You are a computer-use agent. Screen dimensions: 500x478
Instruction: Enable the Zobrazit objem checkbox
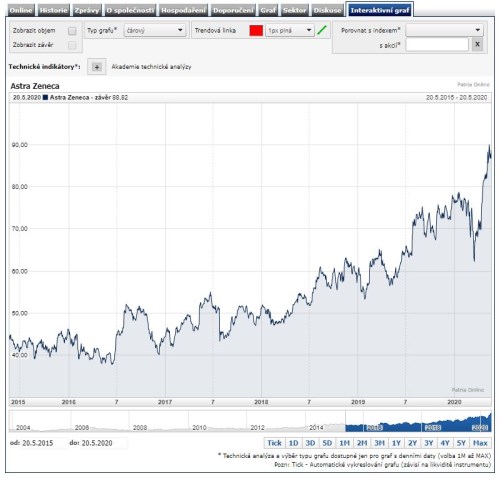coord(72,31)
